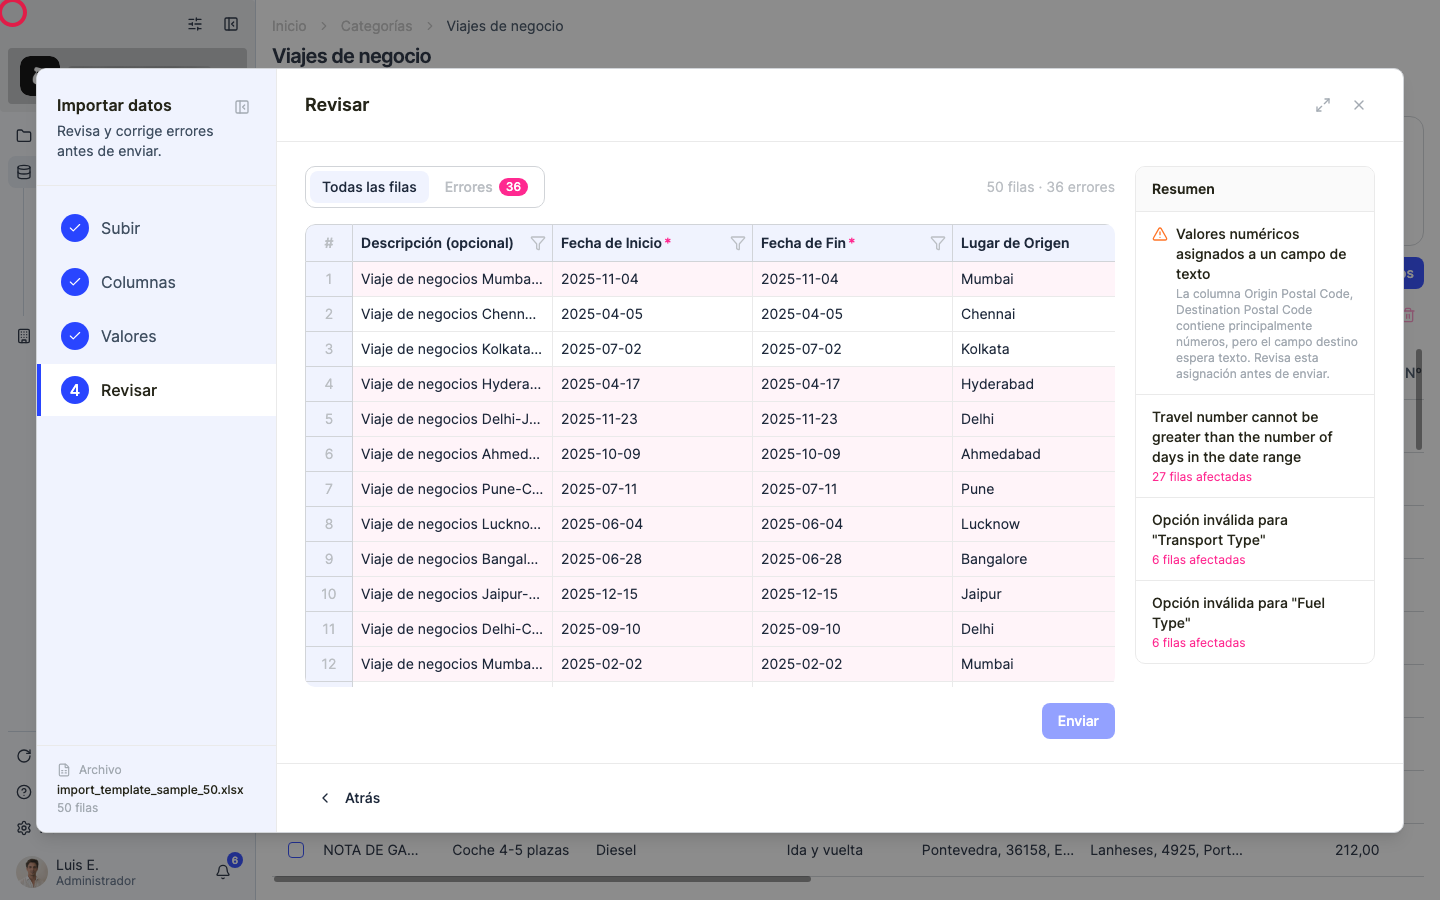Viewport: 1440px width, 900px height.
Task: Click the sliders settings icon in top sidebar
Action: [x=195, y=24]
